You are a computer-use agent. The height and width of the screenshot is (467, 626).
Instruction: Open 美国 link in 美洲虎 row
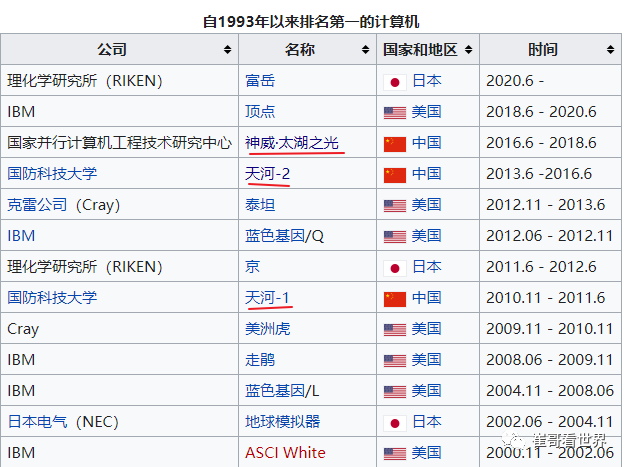pyautogui.click(x=427, y=328)
